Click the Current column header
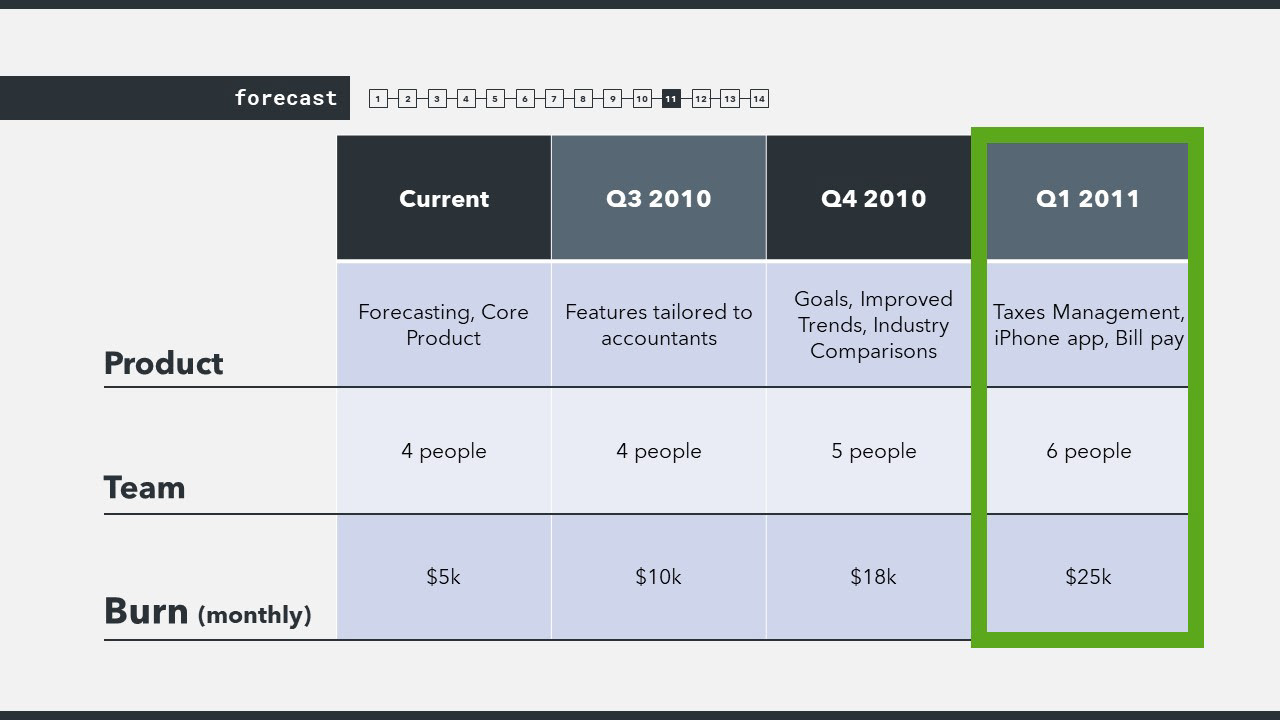1280x720 pixels. [444, 198]
